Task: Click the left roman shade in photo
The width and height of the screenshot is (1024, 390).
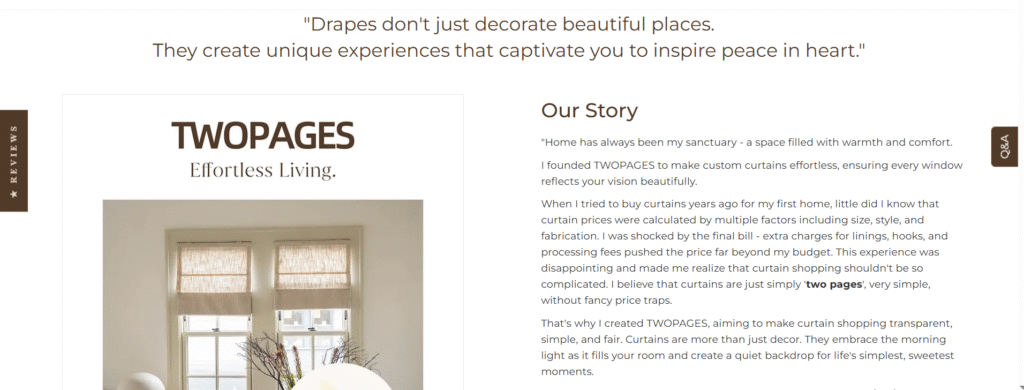Action: pyautogui.click(x=214, y=278)
